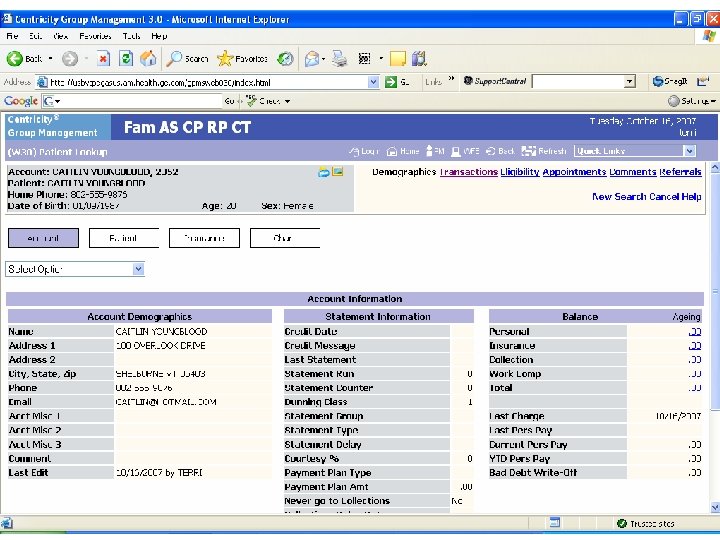Click the blue folder icon beside account
The image size is (720, 540).
[x=324, y=172]
